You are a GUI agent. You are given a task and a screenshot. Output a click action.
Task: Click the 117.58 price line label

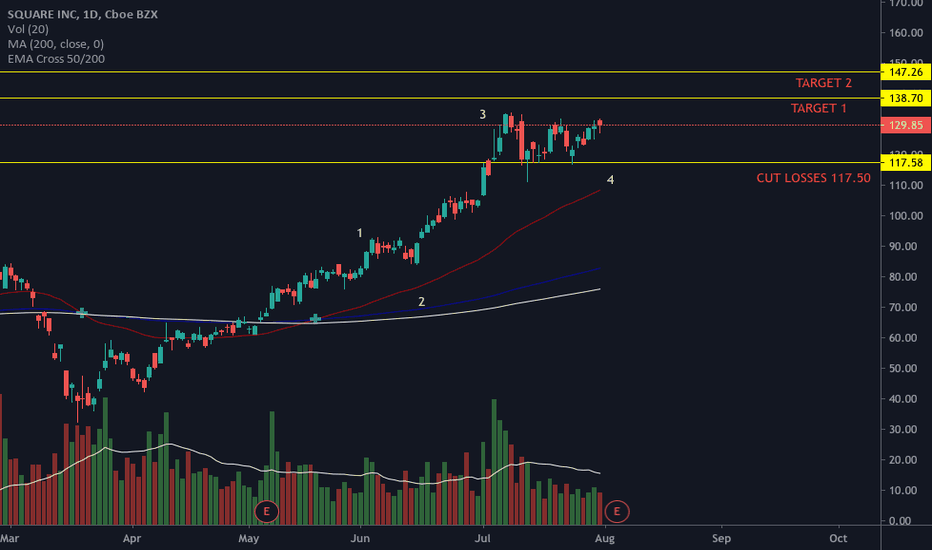tap(905, 162)
